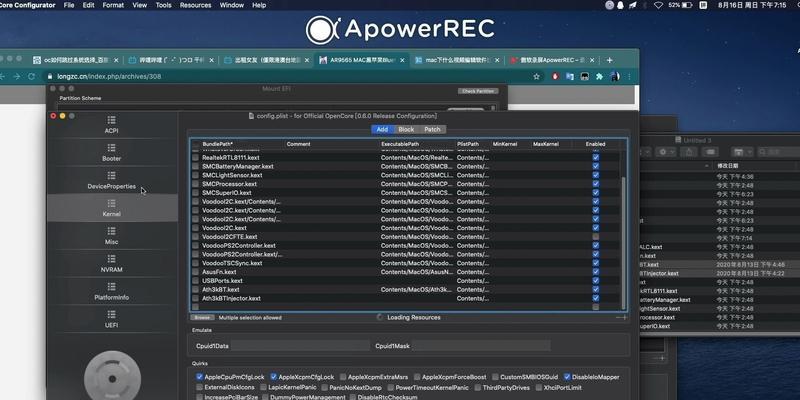
Task: Open a new Chrome tab
Action: pyautogui.click(x=609, y=60)
